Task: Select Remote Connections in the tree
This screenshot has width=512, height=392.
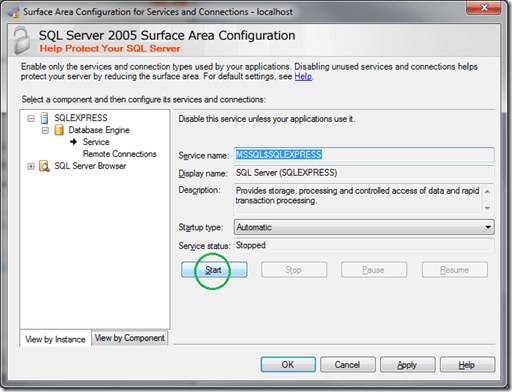Action: tap(120, 154)
